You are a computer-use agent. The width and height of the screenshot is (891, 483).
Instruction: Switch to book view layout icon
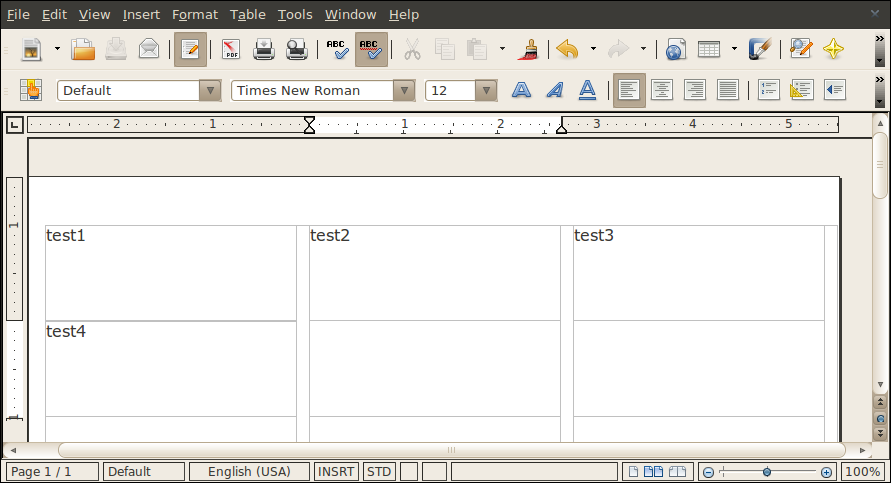coord(677,472)
